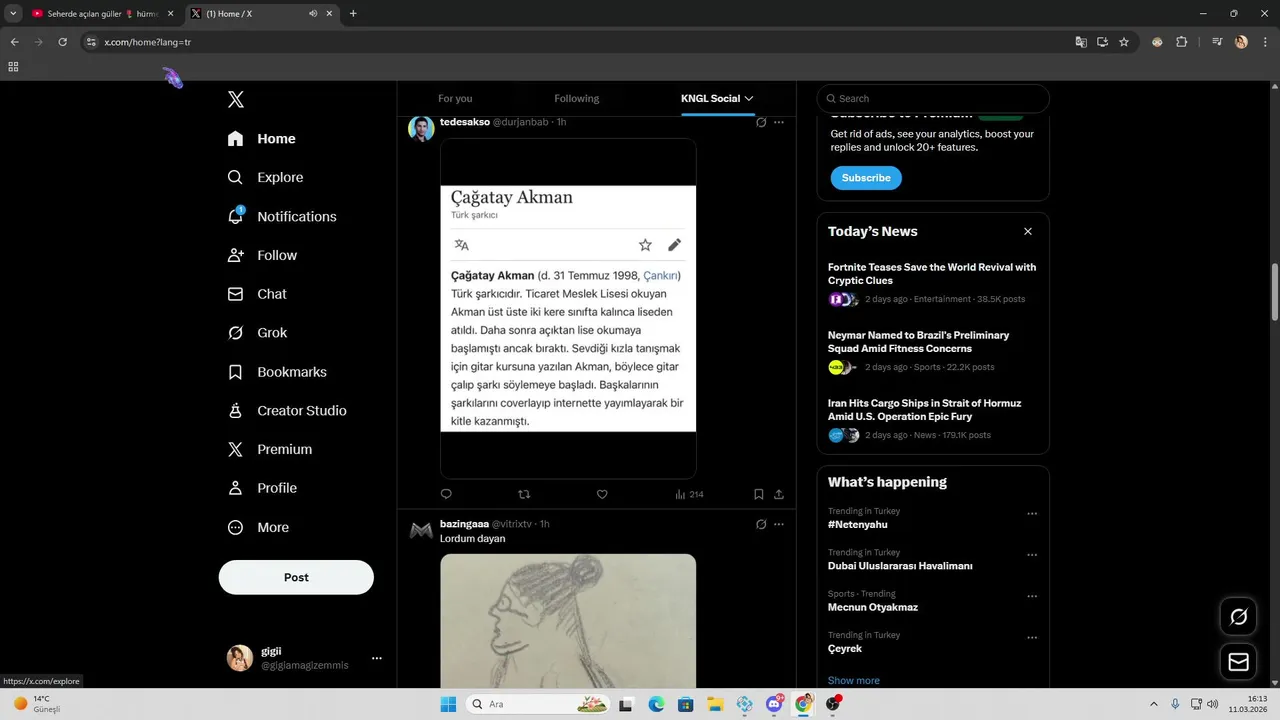Screen dimensions: 1280x720
Task: Click tedesakso's profile avatar
Action: (421, 129)
